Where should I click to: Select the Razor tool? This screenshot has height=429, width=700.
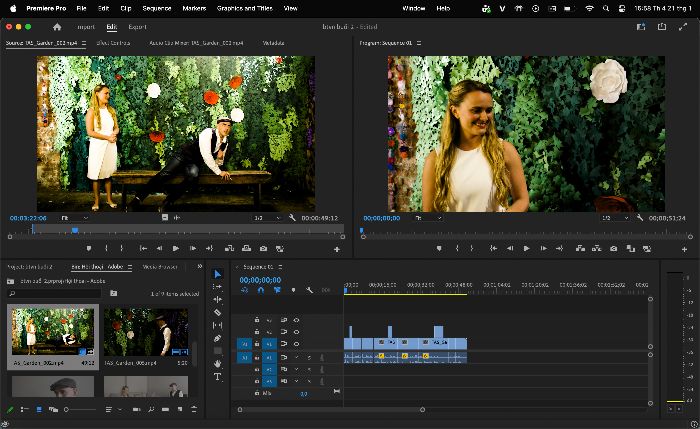click(x=217, y=312)
